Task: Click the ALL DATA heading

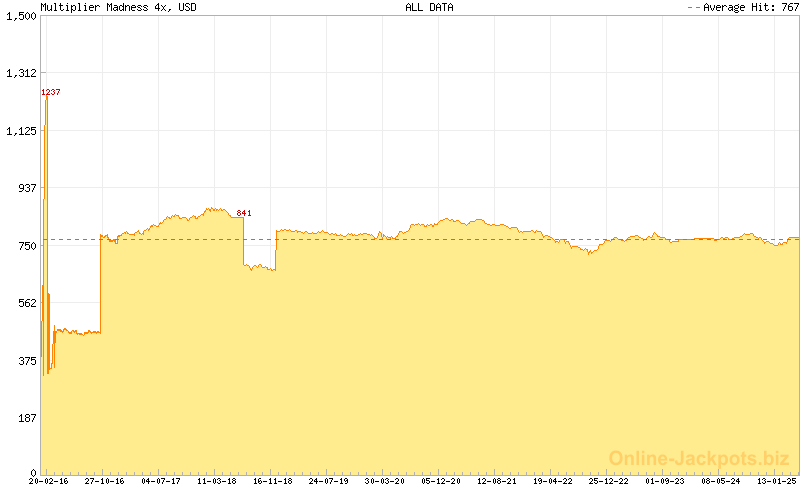Action: 429,7
